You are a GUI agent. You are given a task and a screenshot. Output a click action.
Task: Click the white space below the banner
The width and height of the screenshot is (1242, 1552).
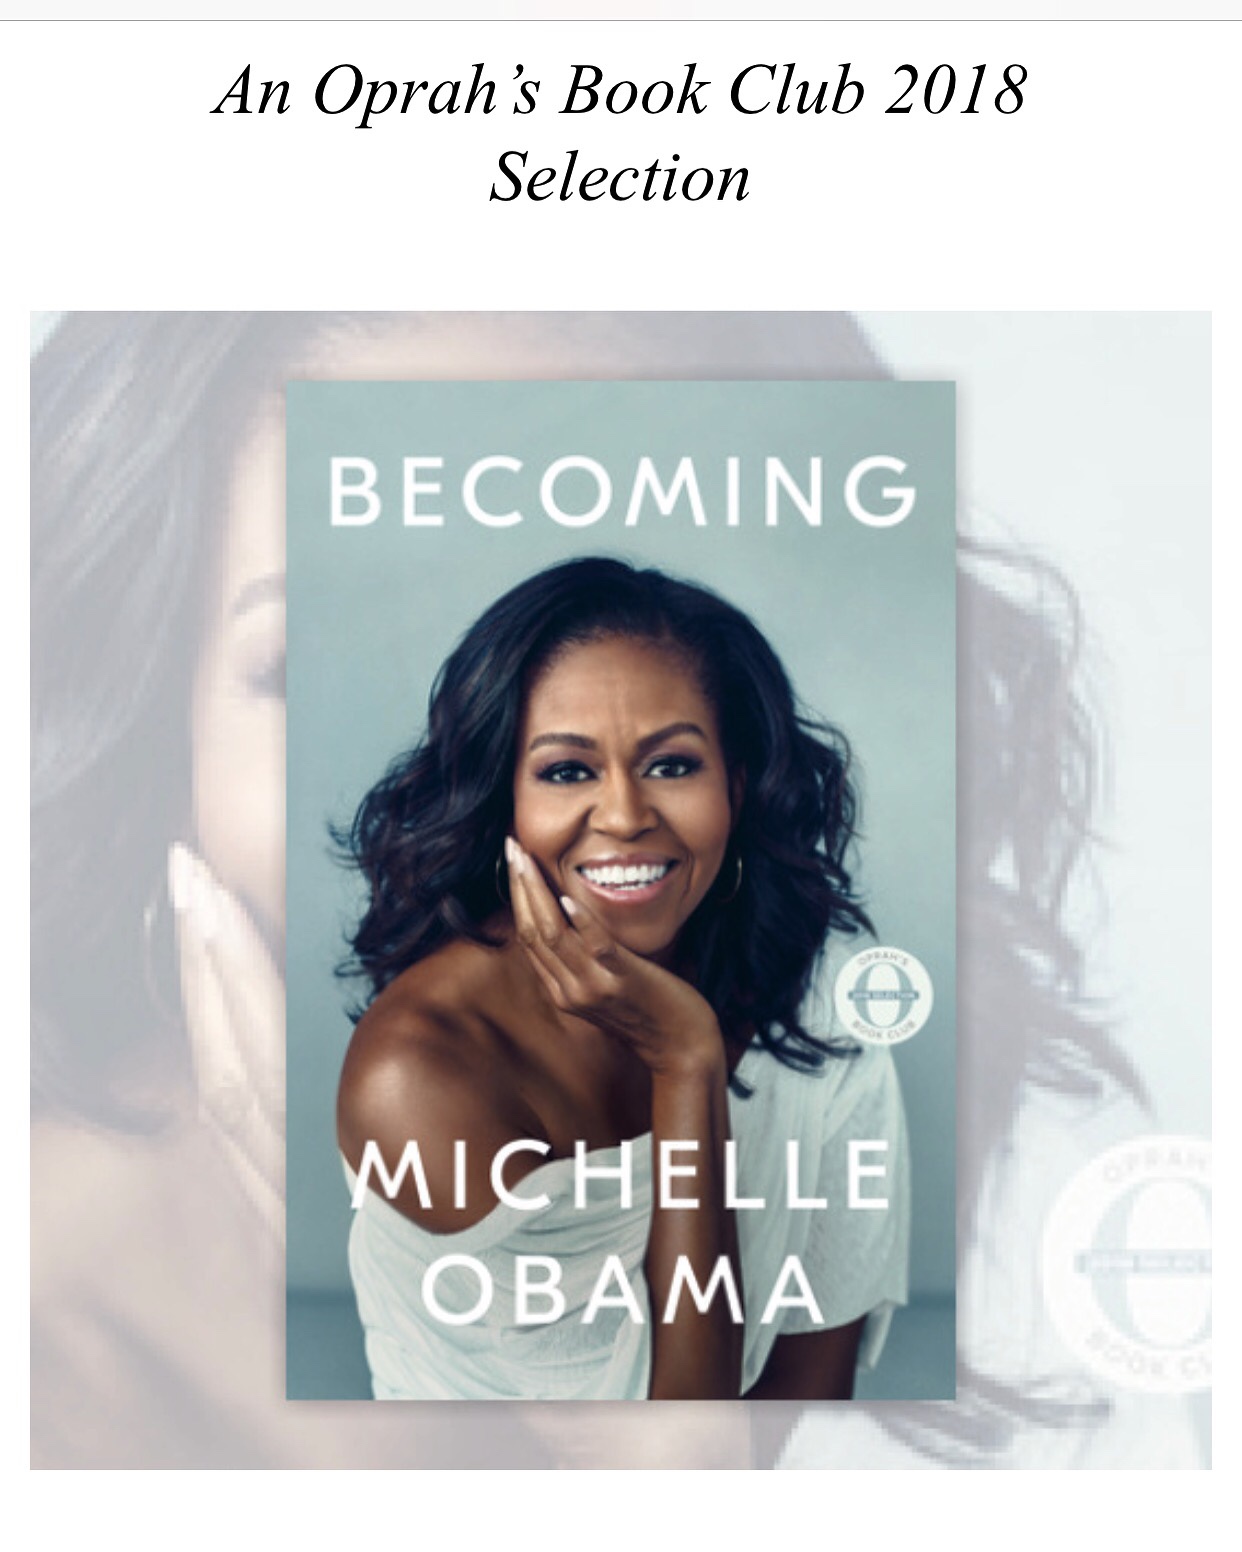[620, 1511]
